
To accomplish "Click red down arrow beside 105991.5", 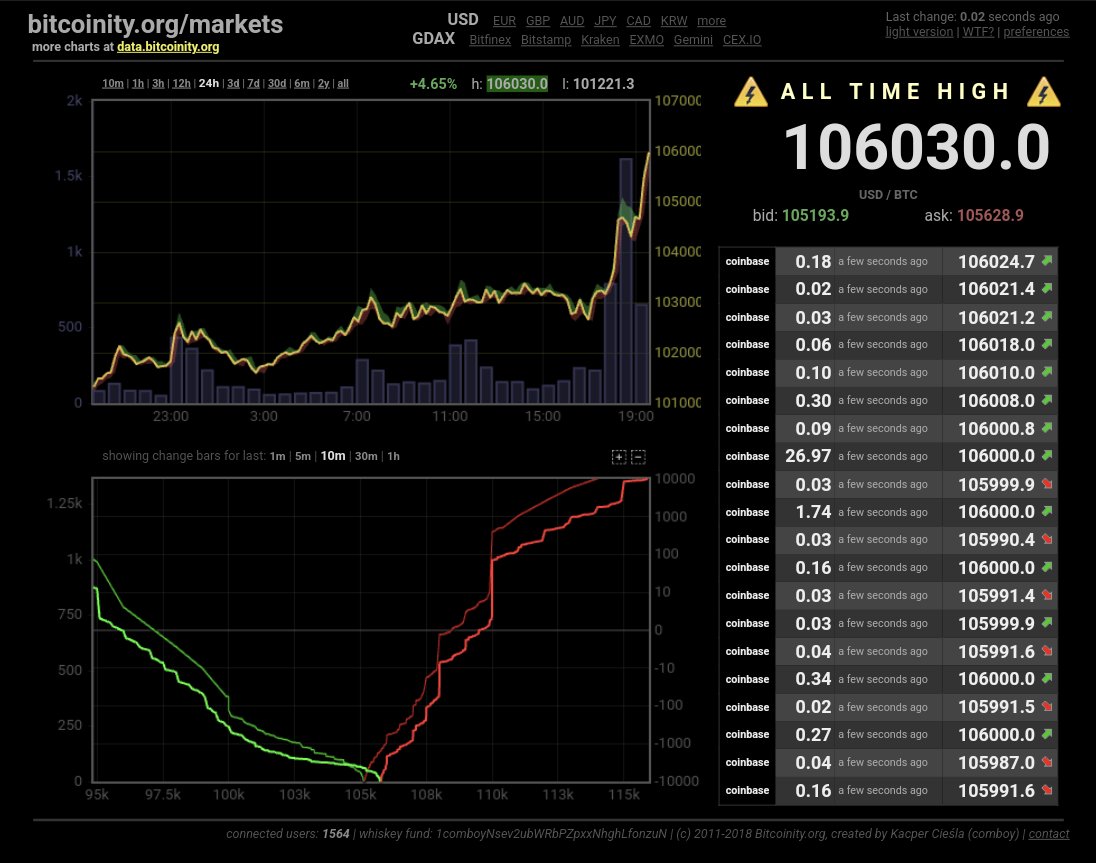I will 1046,706.
